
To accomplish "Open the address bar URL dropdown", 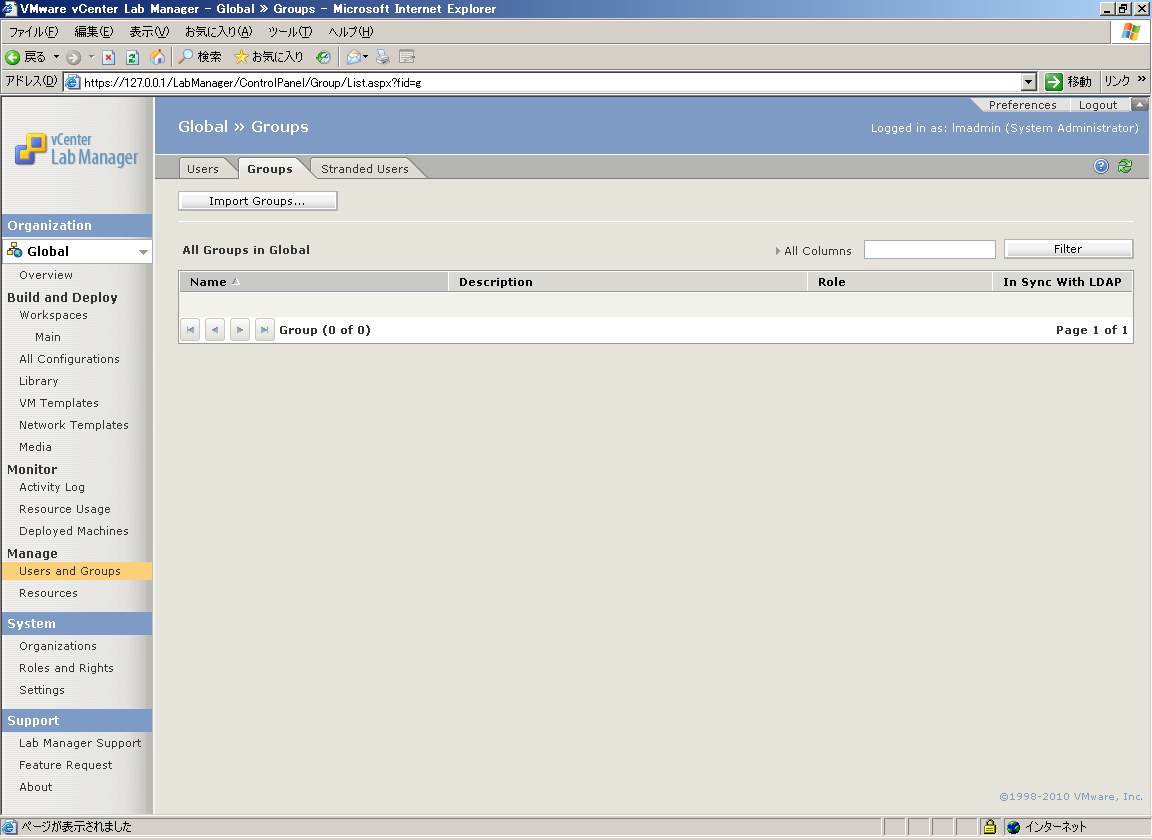I will click(1029, 82).
